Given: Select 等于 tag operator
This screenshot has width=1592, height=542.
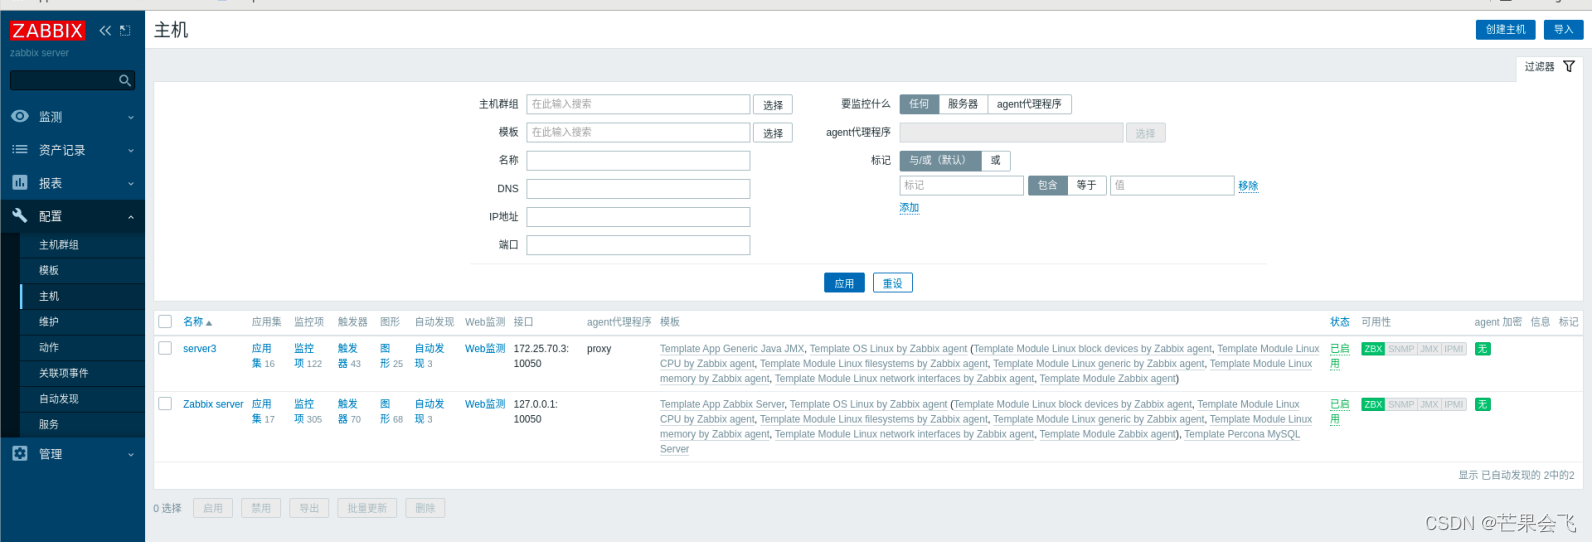Looking at the screenshot, I should tap(1086, 185).
